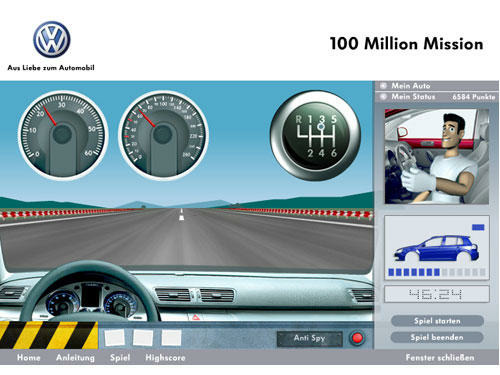This screenshot has height=375, width=500.
Task: Click the driver character picture
Action: 437,156
